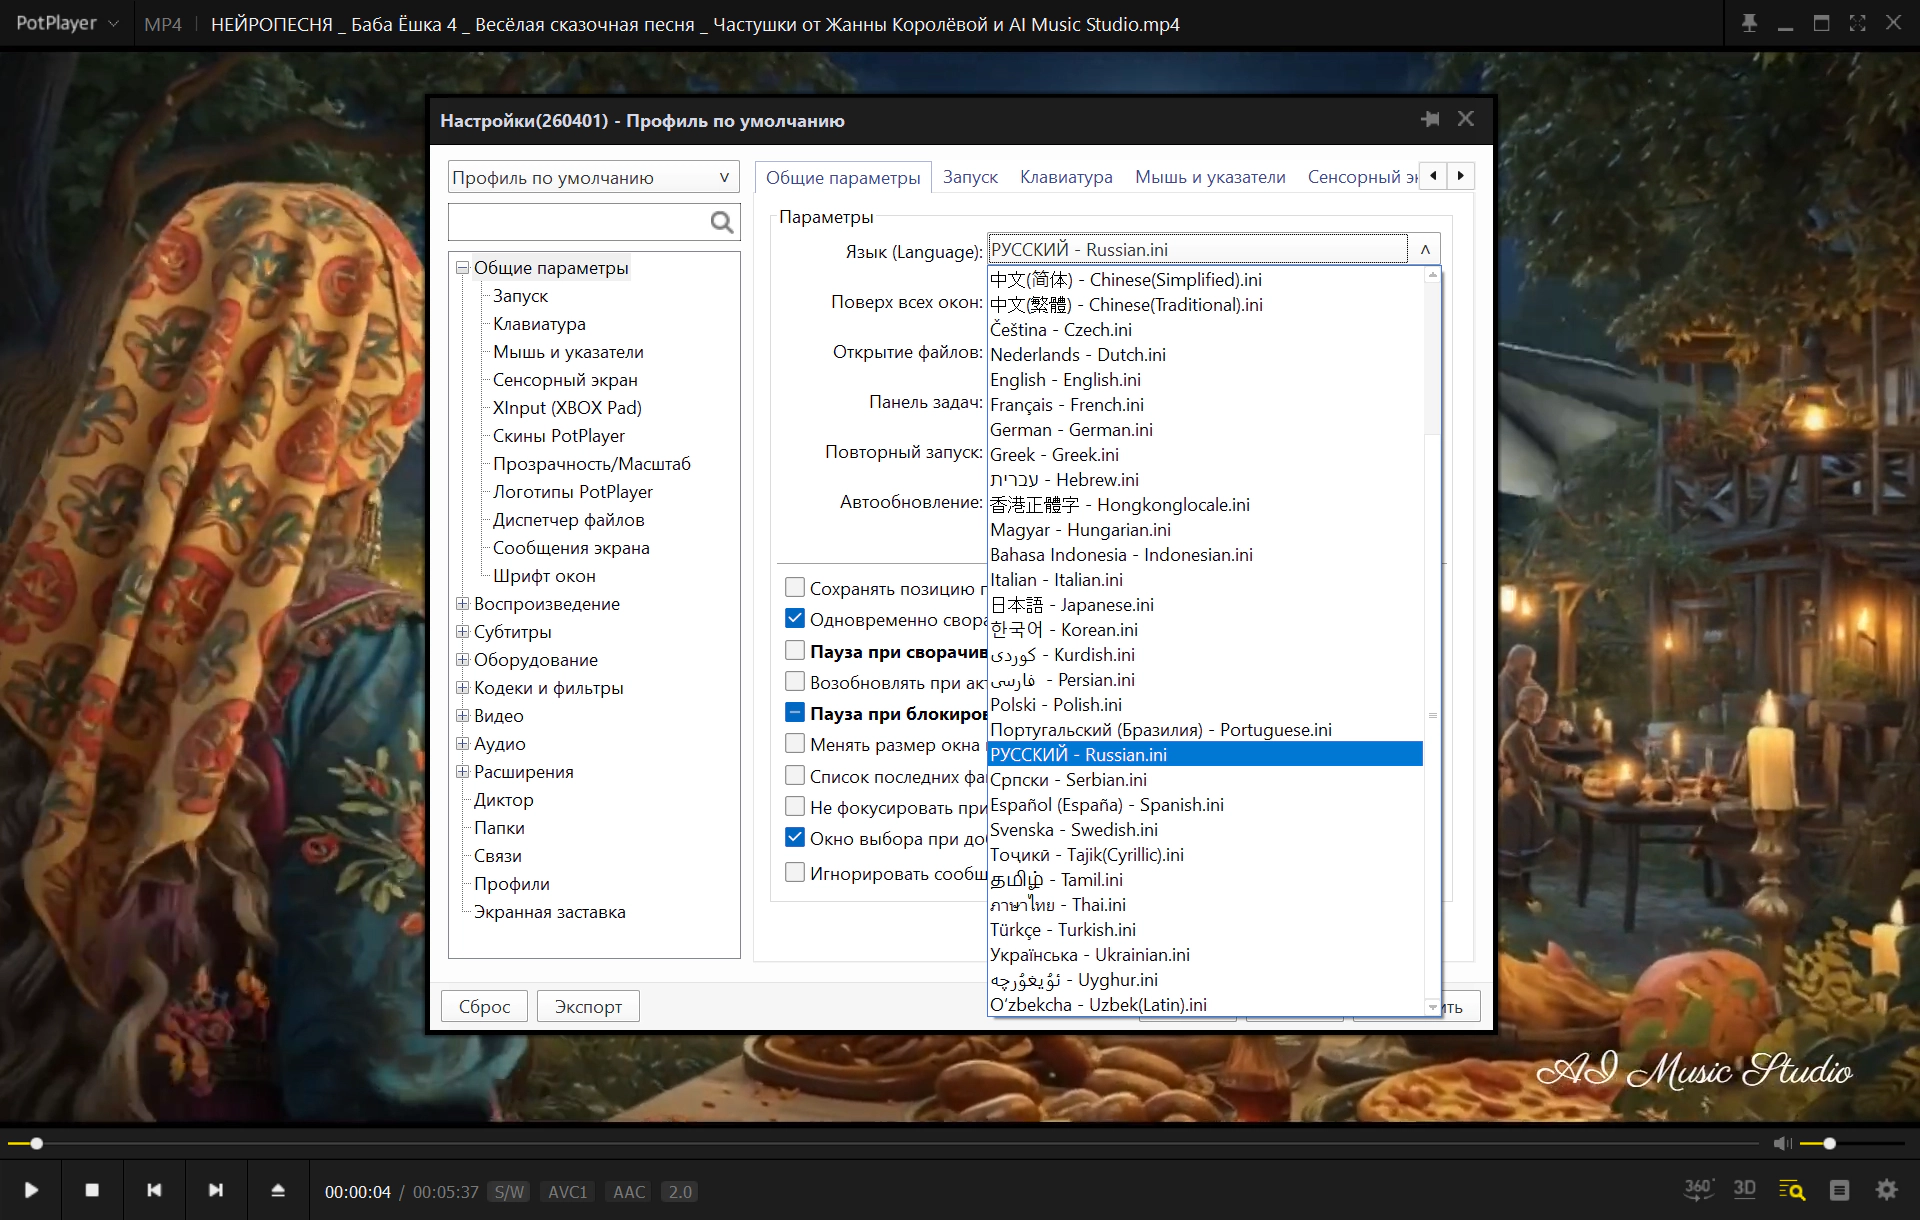Screen dimensions: 1920x1220
Task: Pin the settings dialog with the pushpin icon
Action: click(1430, 119)
